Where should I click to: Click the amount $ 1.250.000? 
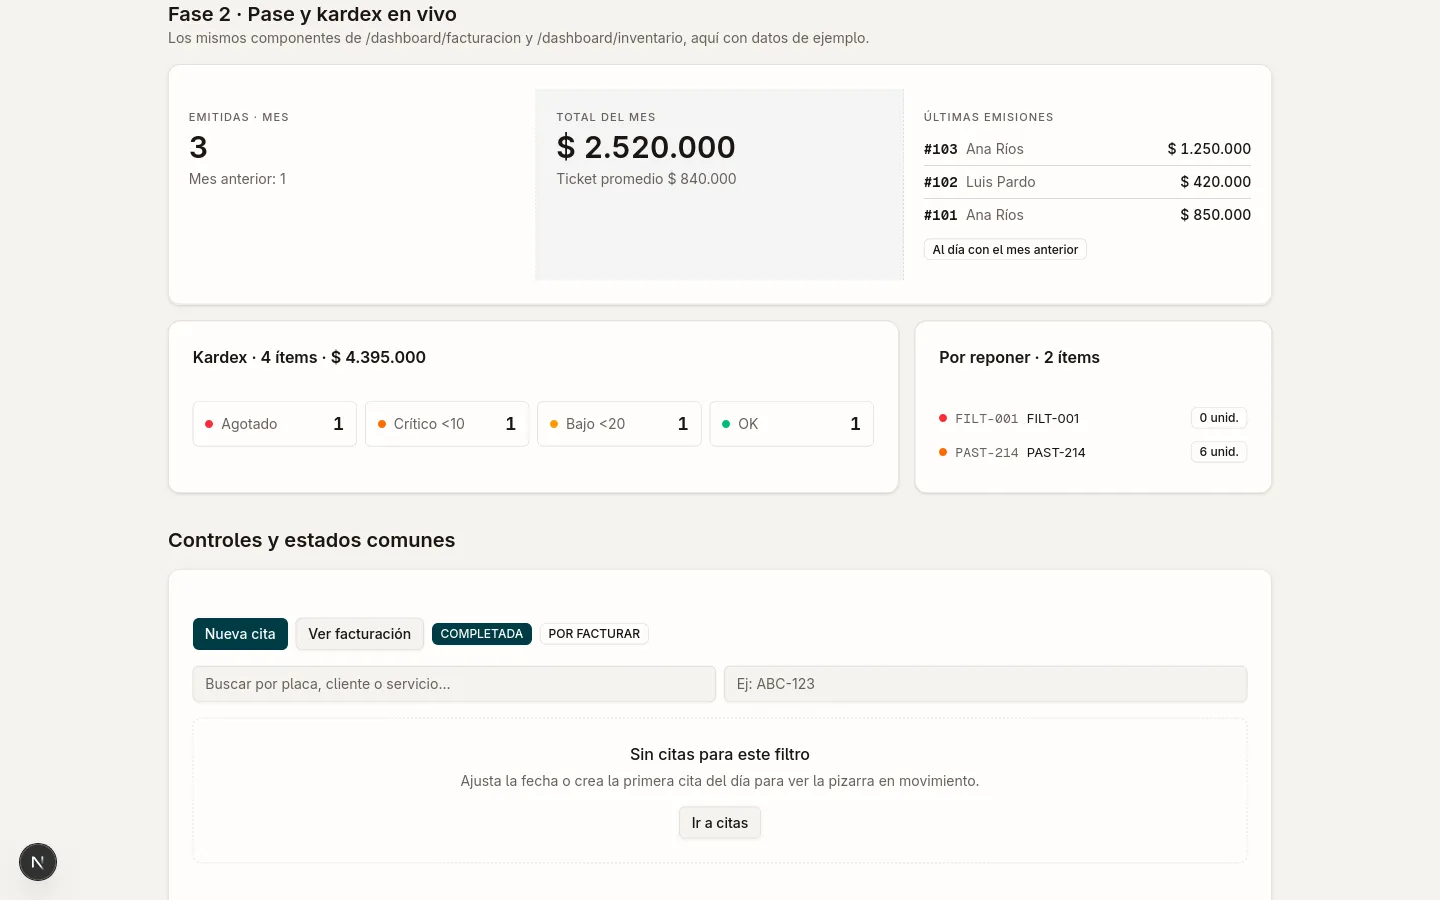pos(1209,149)
